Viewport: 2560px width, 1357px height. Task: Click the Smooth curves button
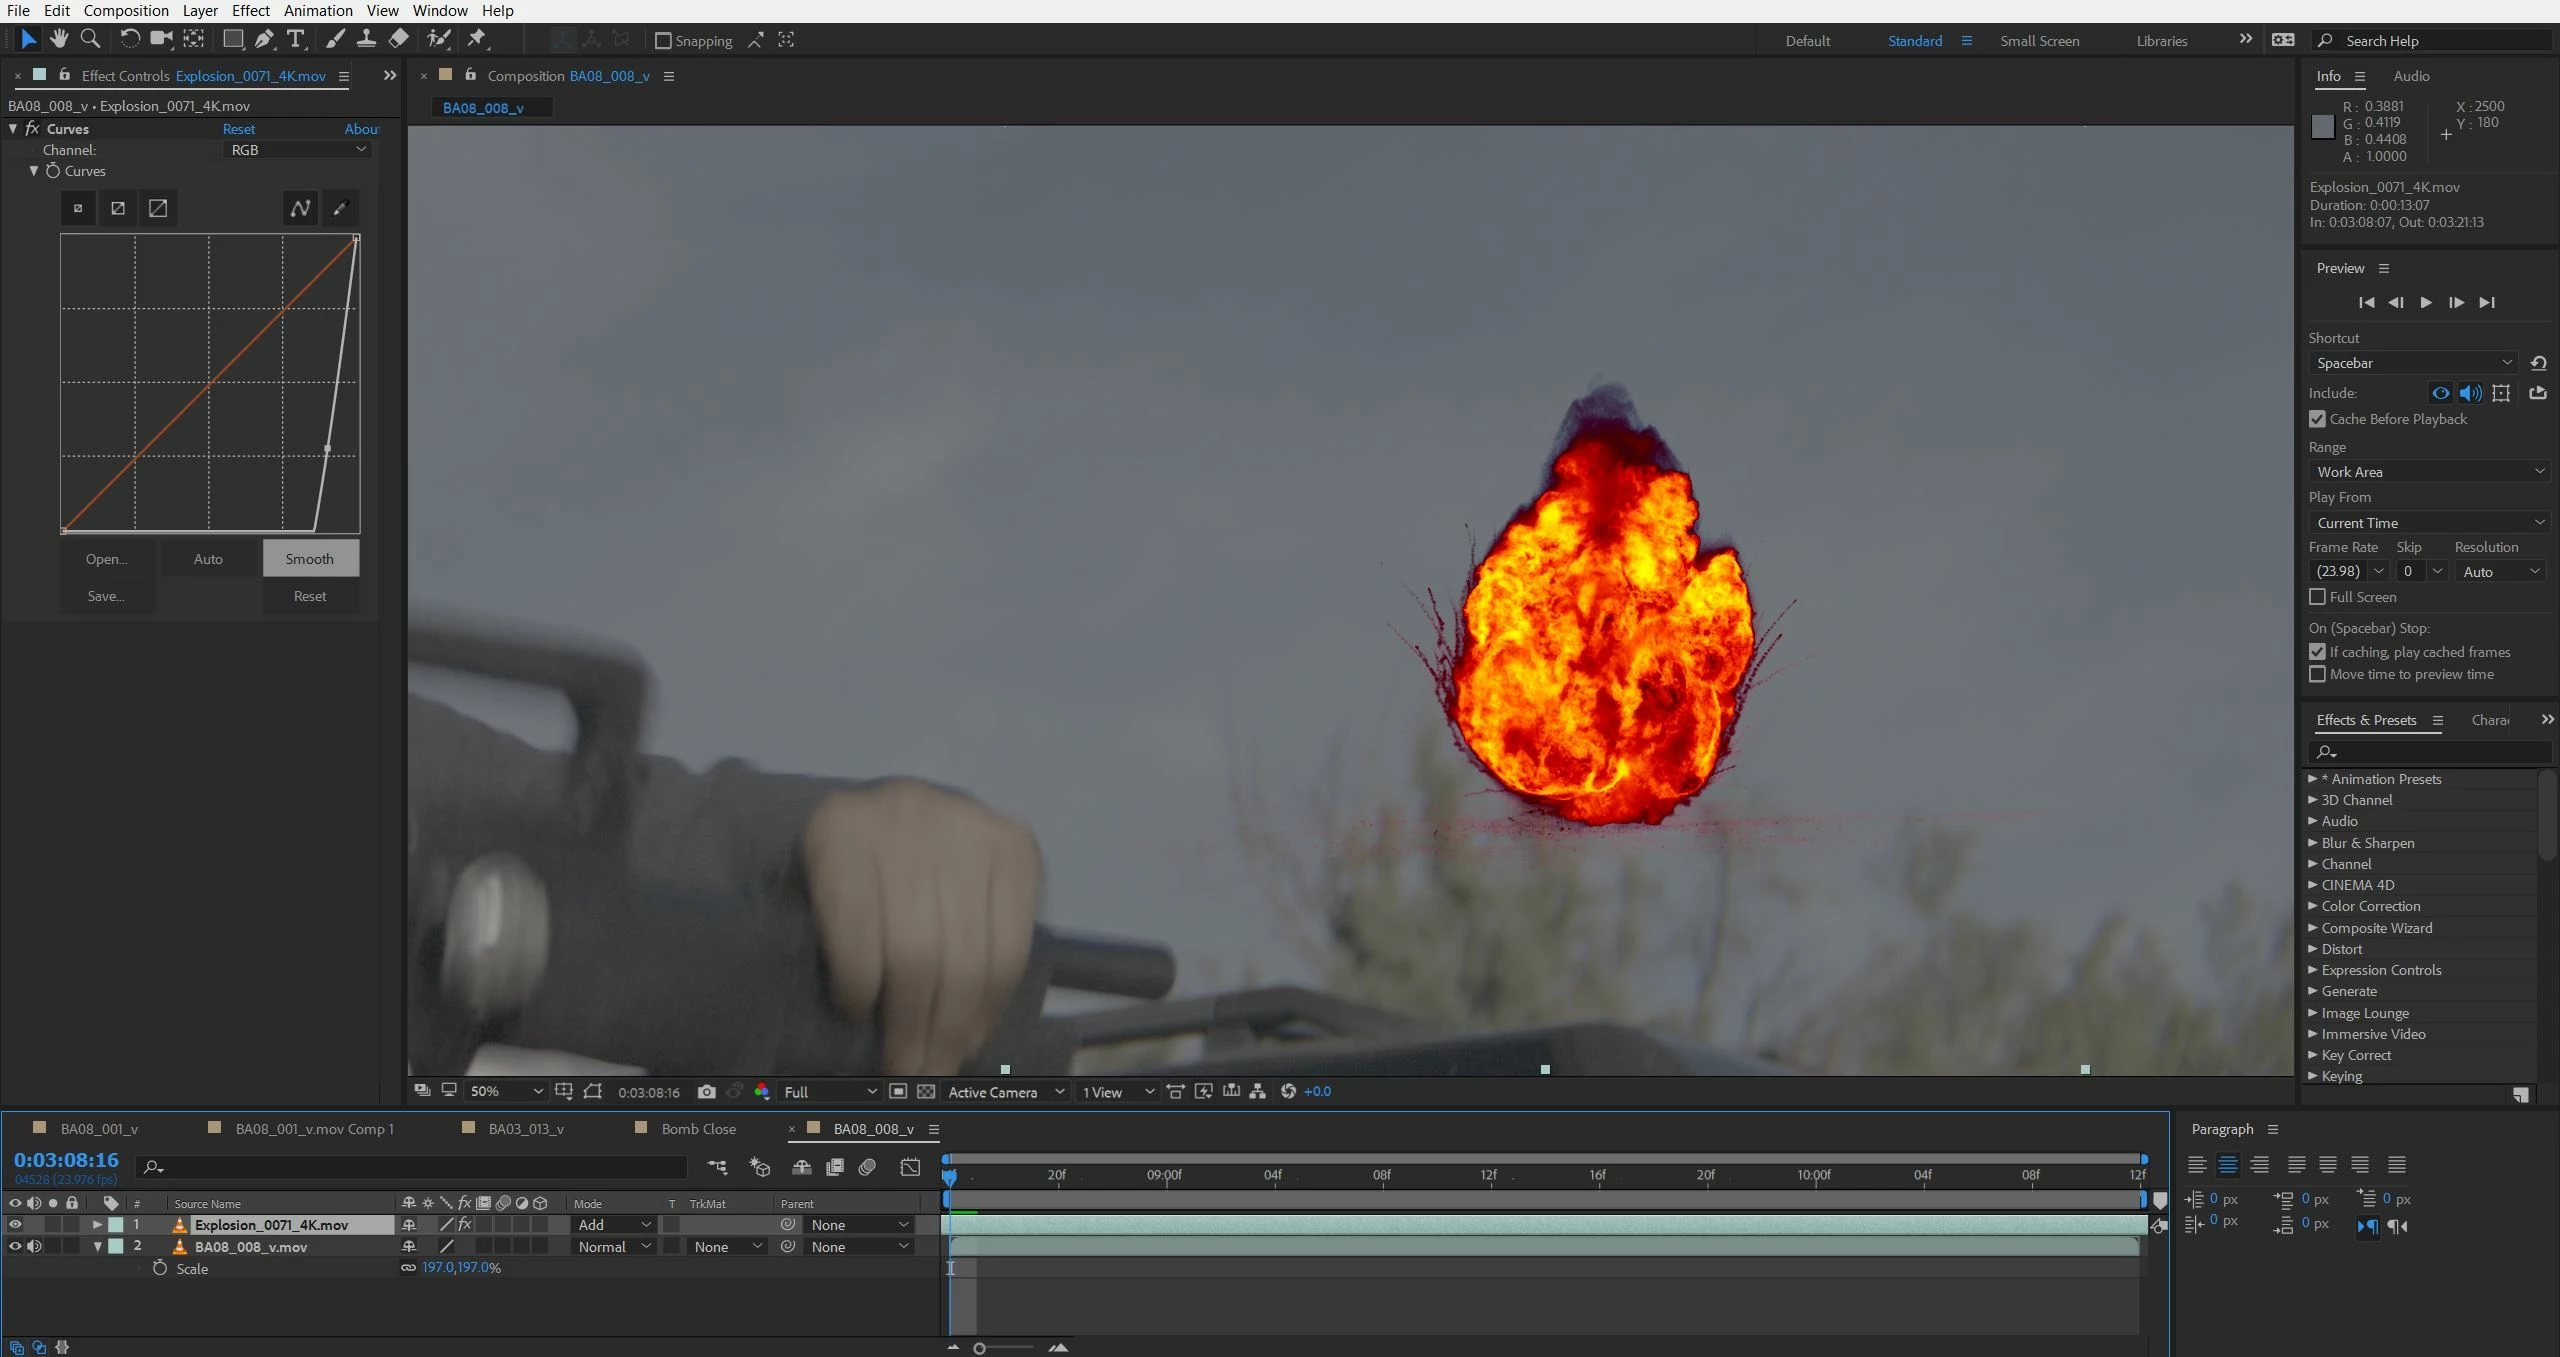(x=310, y=559)
